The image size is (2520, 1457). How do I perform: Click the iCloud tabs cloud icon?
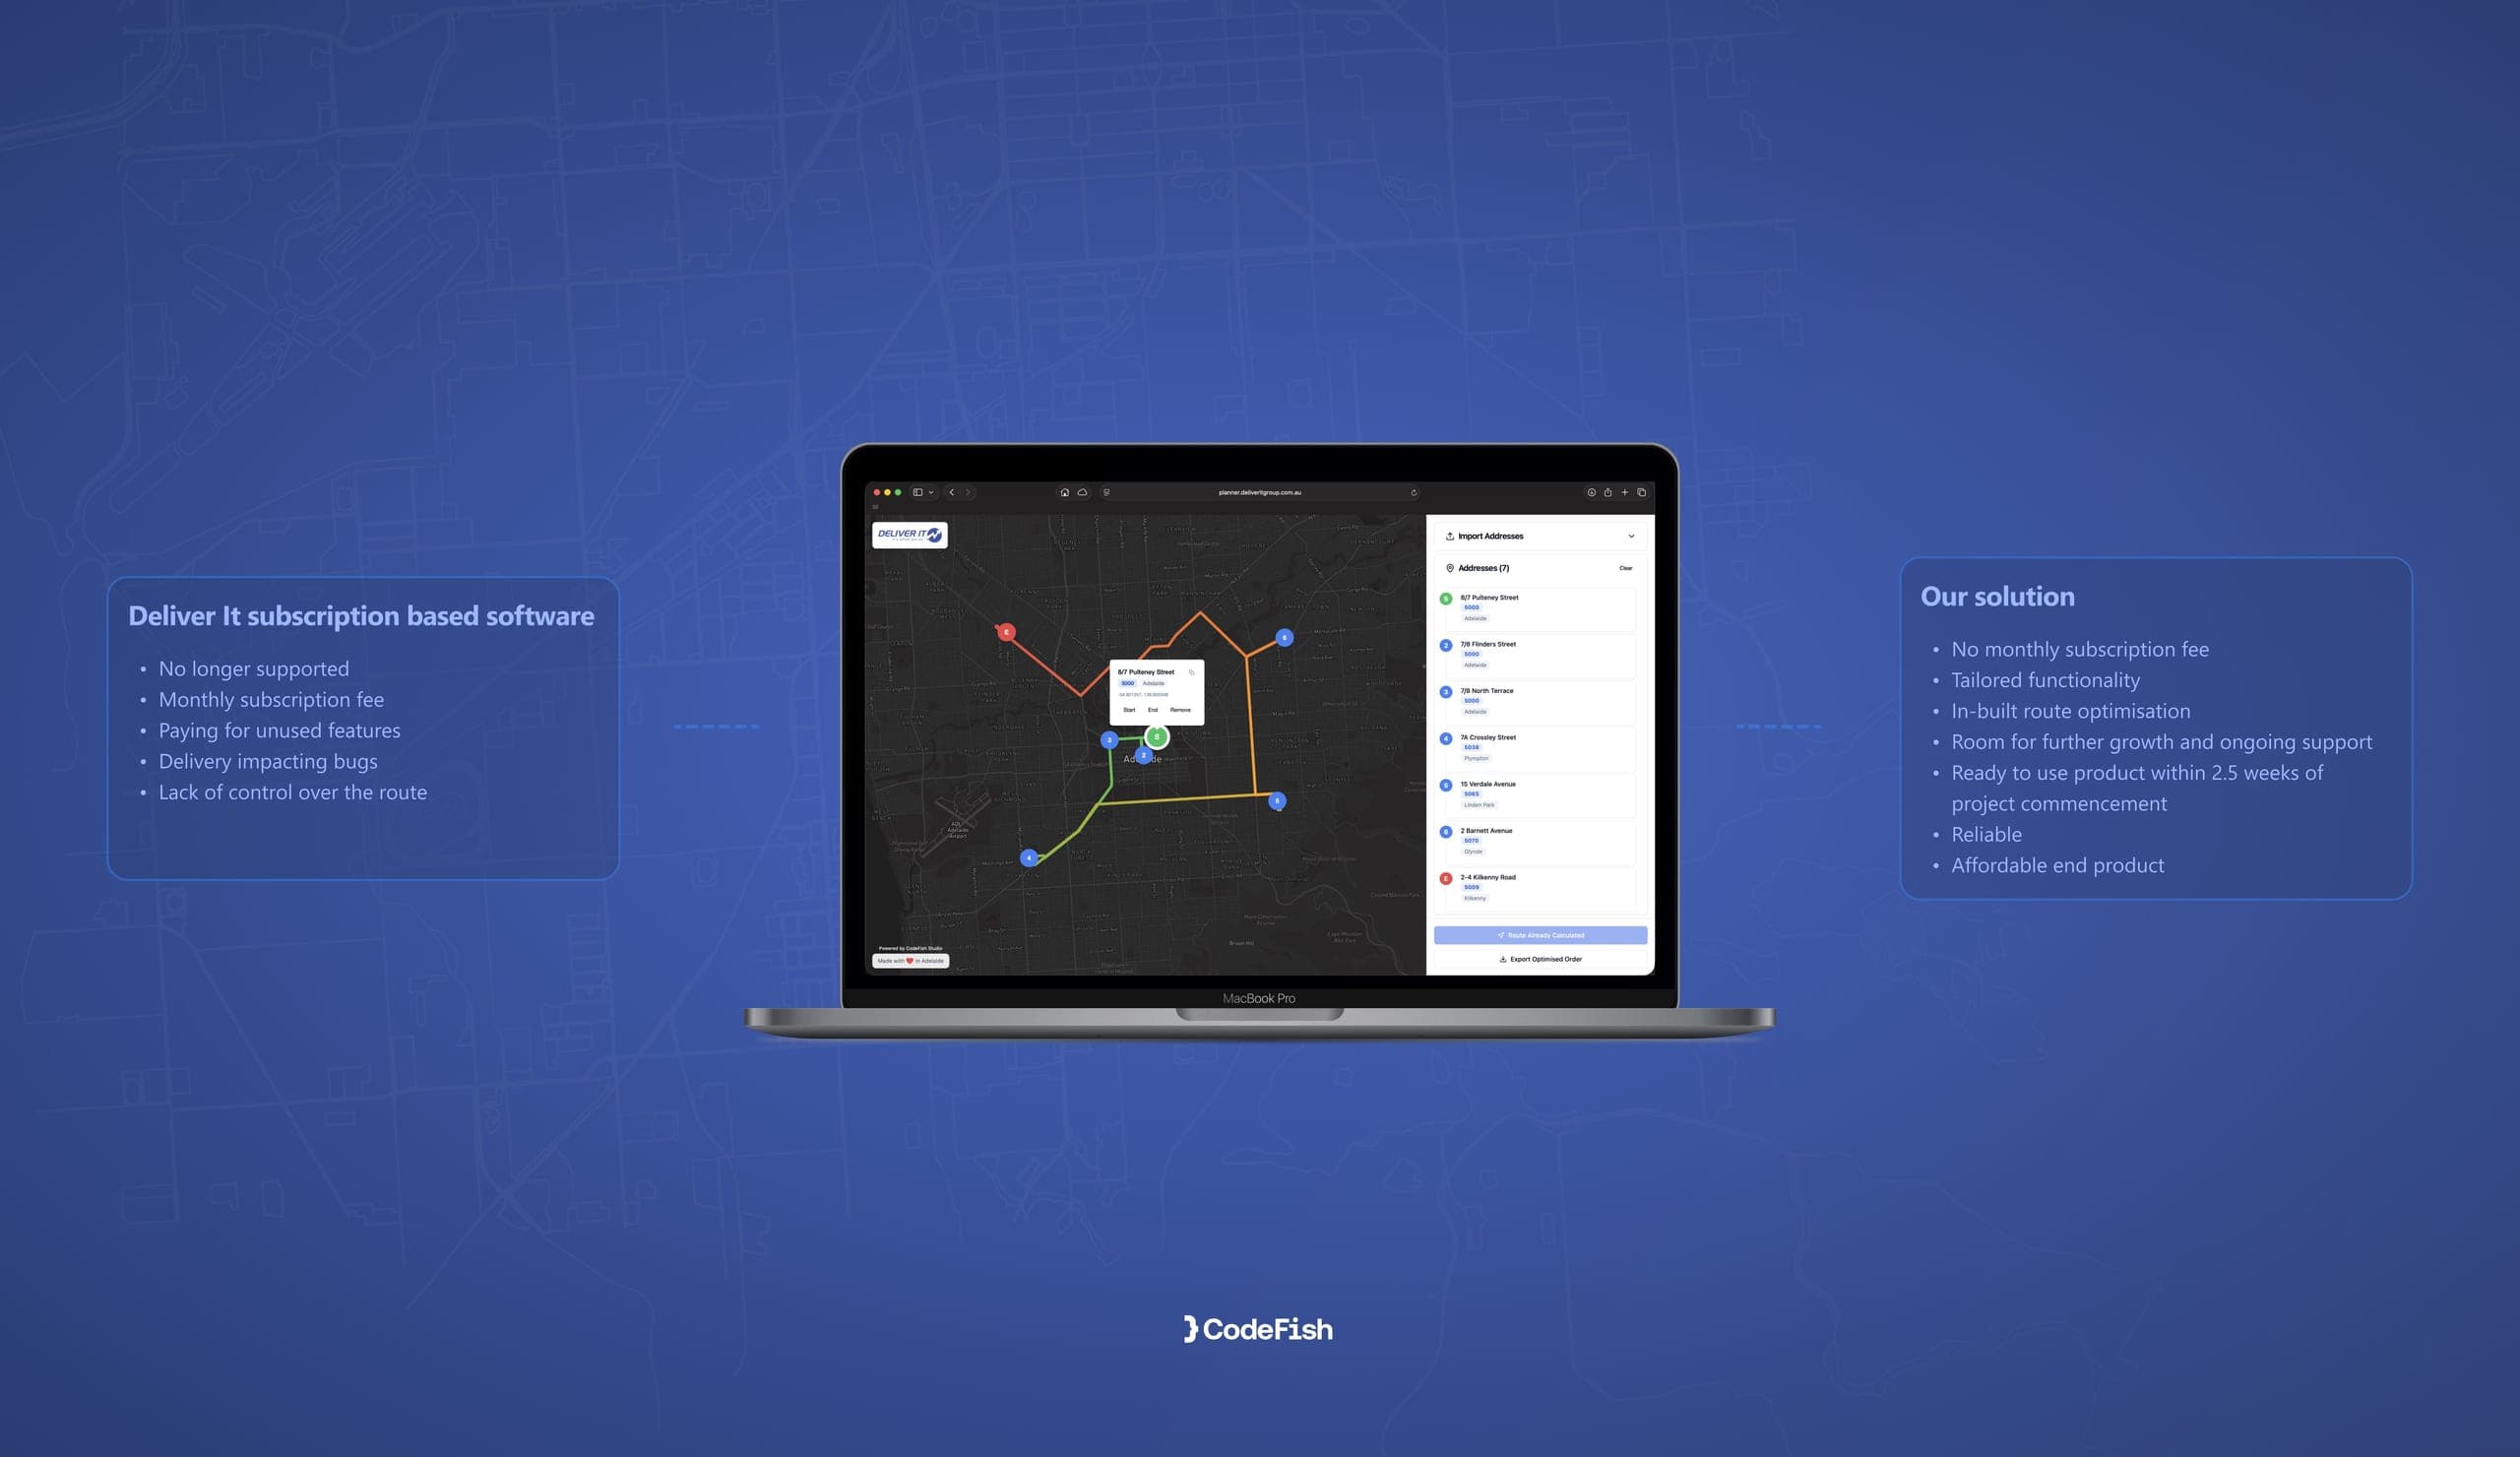click(x=1082, y=492)
